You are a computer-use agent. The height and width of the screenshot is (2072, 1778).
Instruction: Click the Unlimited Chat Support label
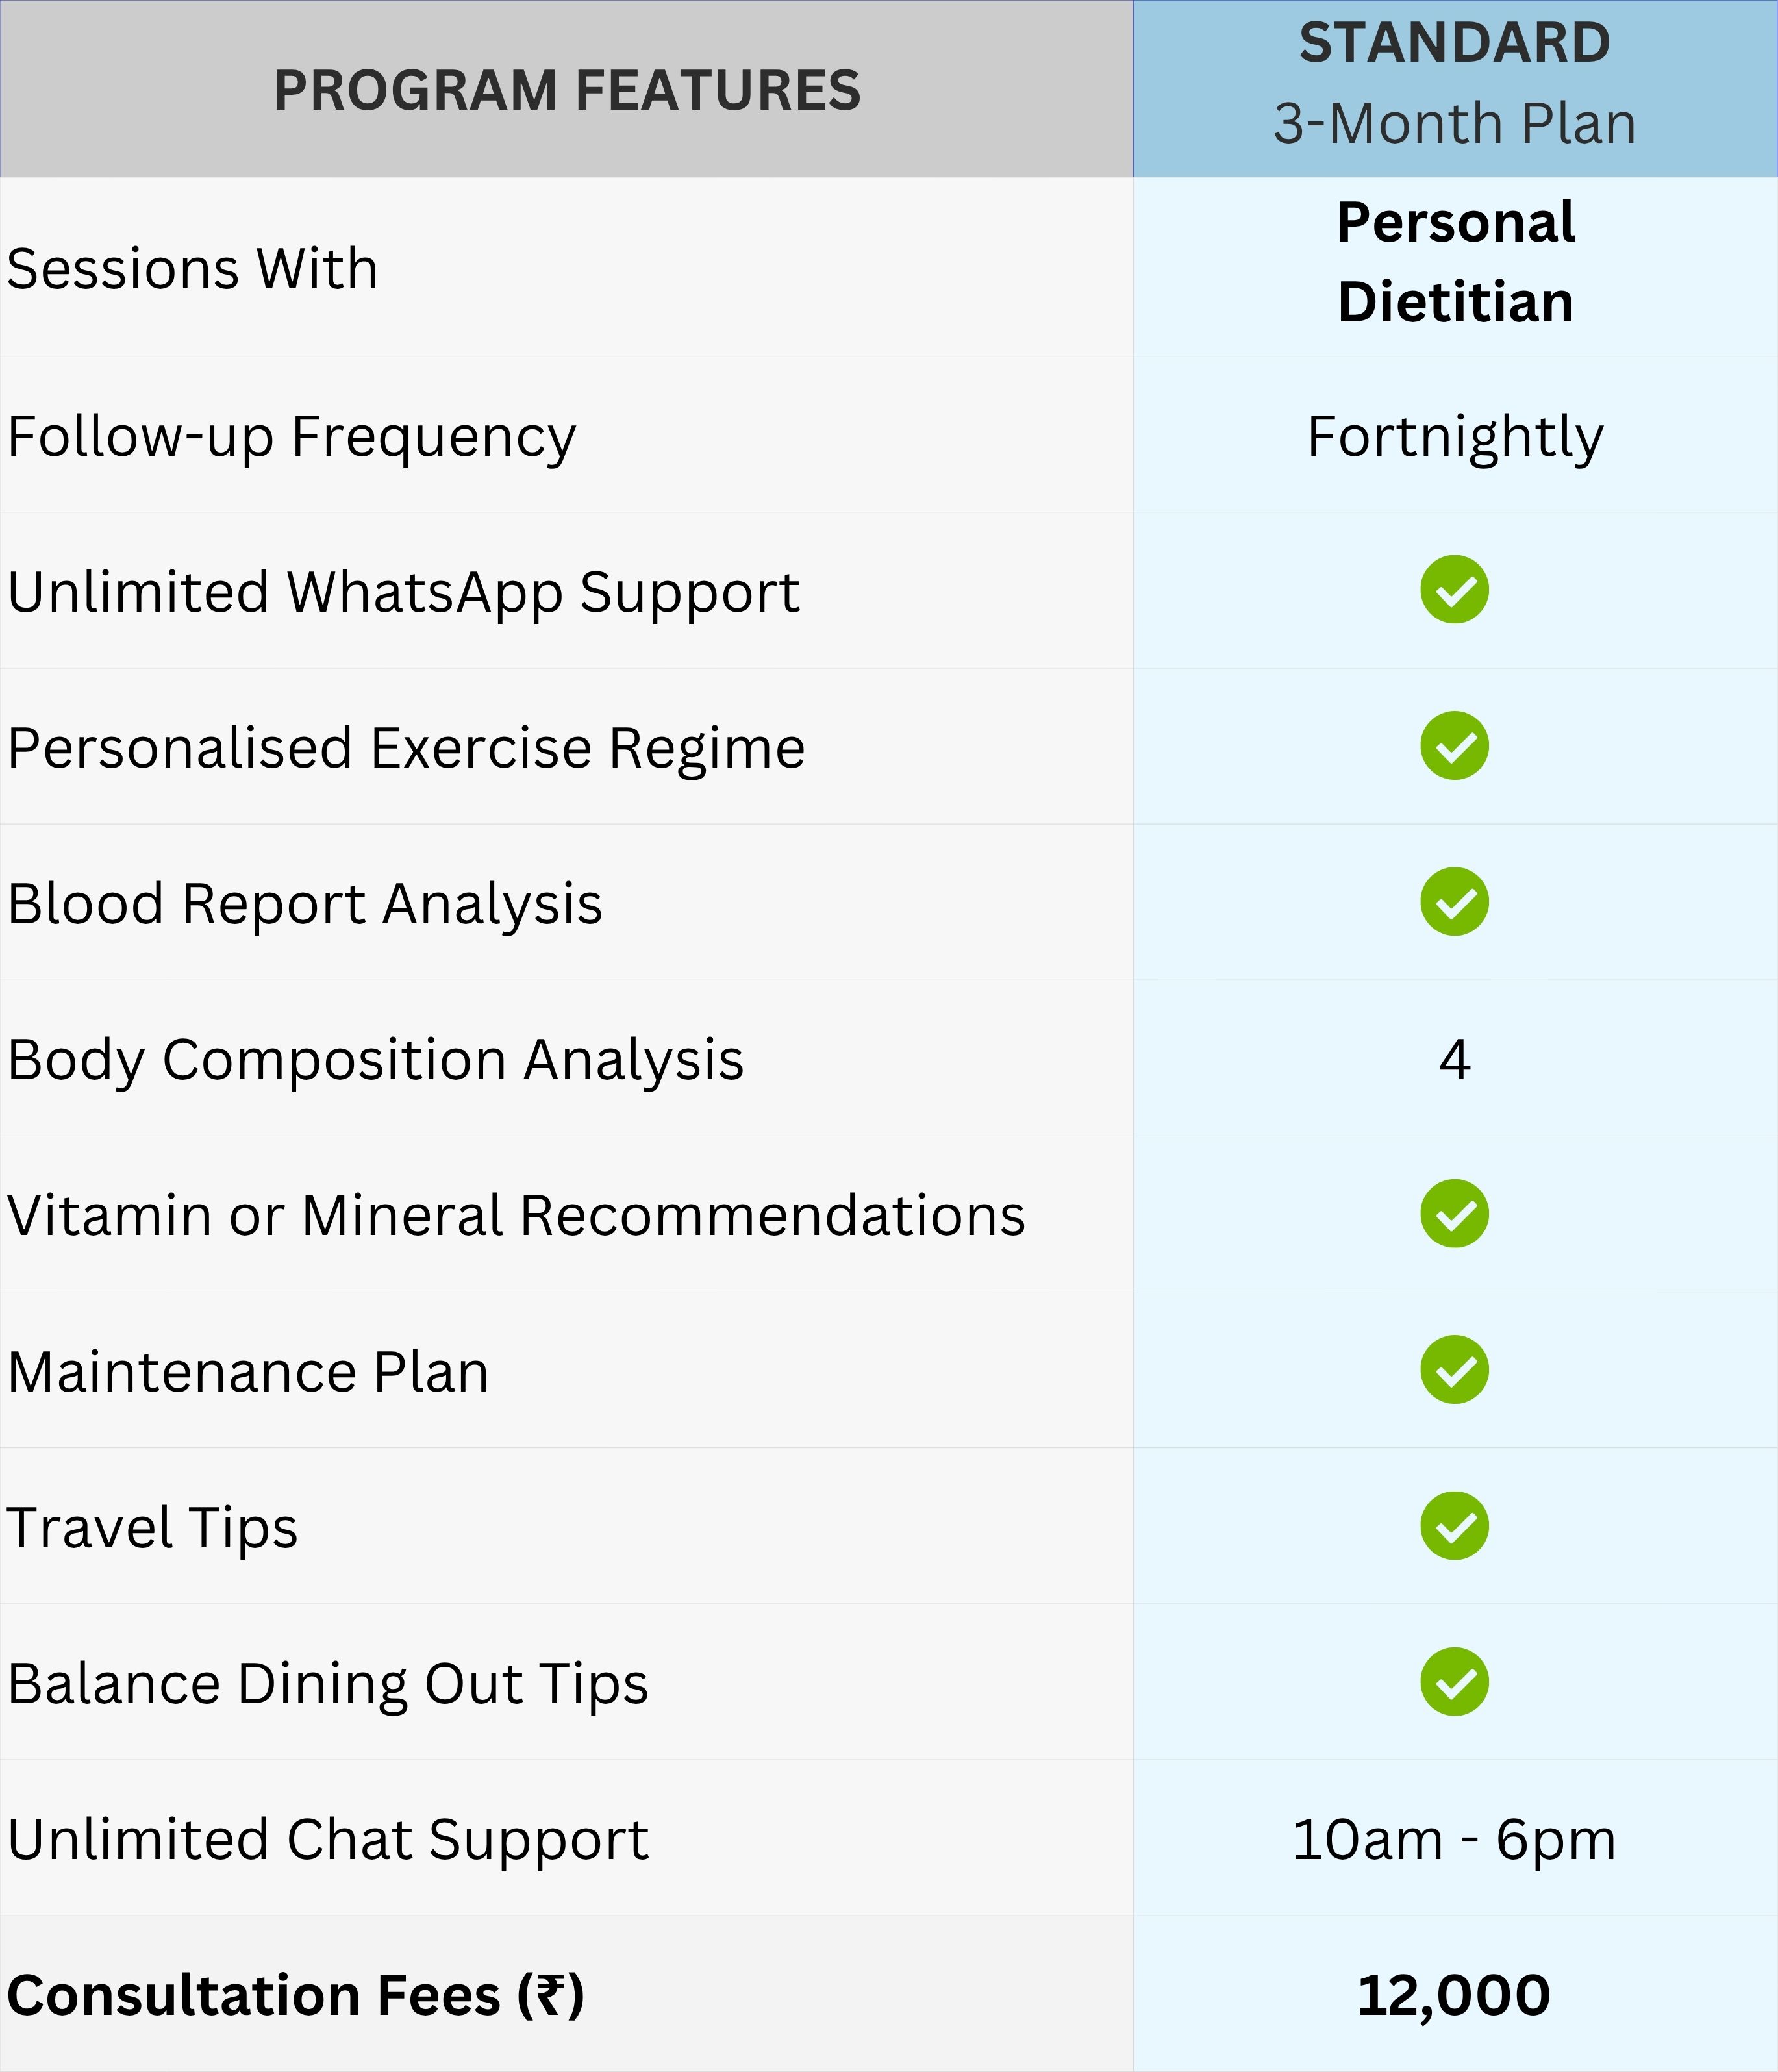pos(328,1839)
